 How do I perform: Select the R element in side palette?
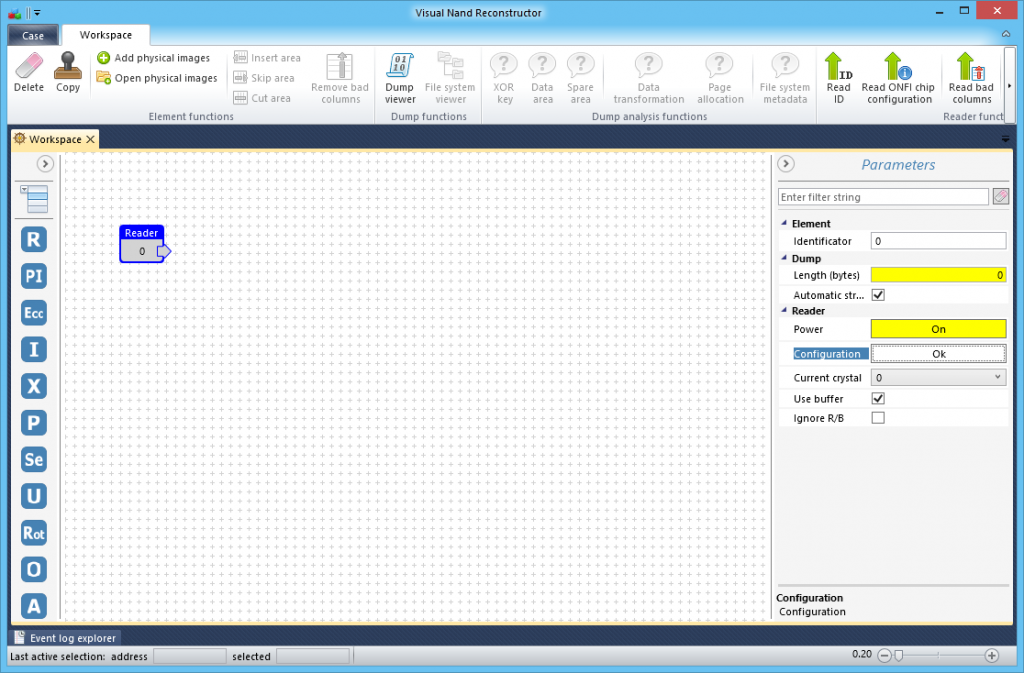pyautogui.click(x=33, y=240)
